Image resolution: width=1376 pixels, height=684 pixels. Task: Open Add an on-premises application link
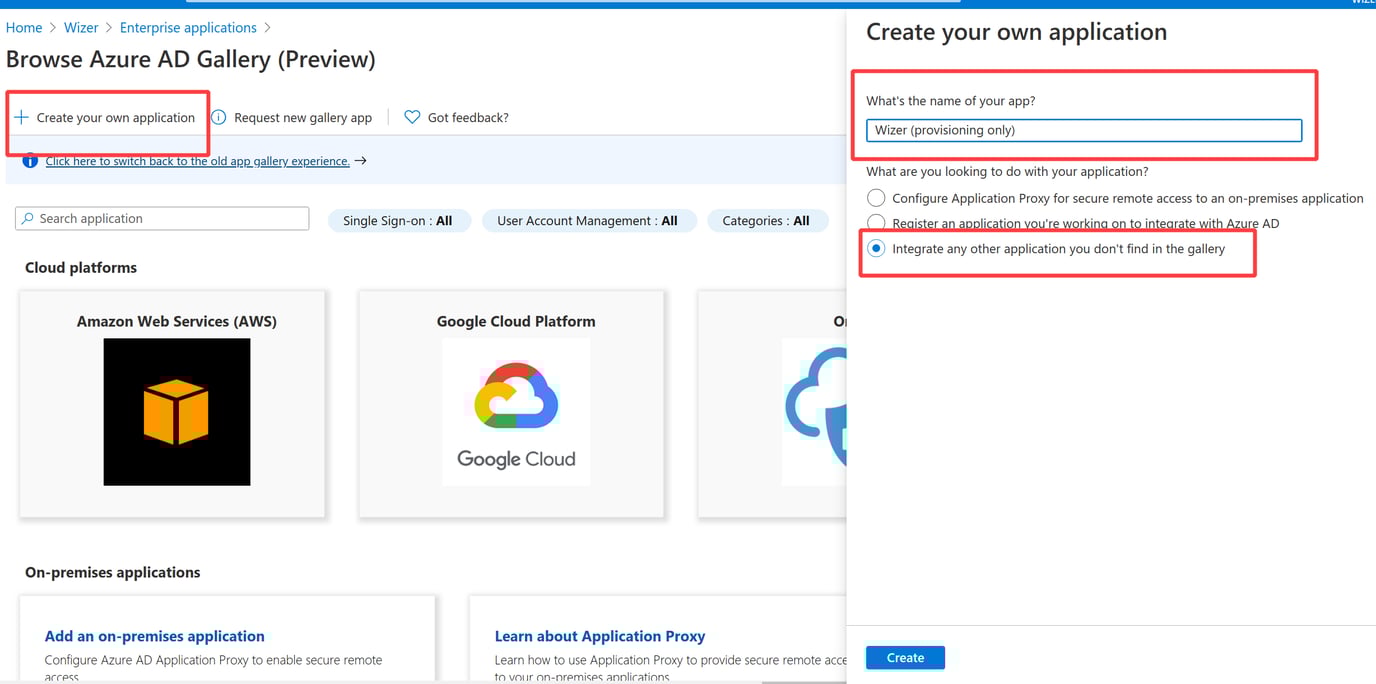point(153,635)
